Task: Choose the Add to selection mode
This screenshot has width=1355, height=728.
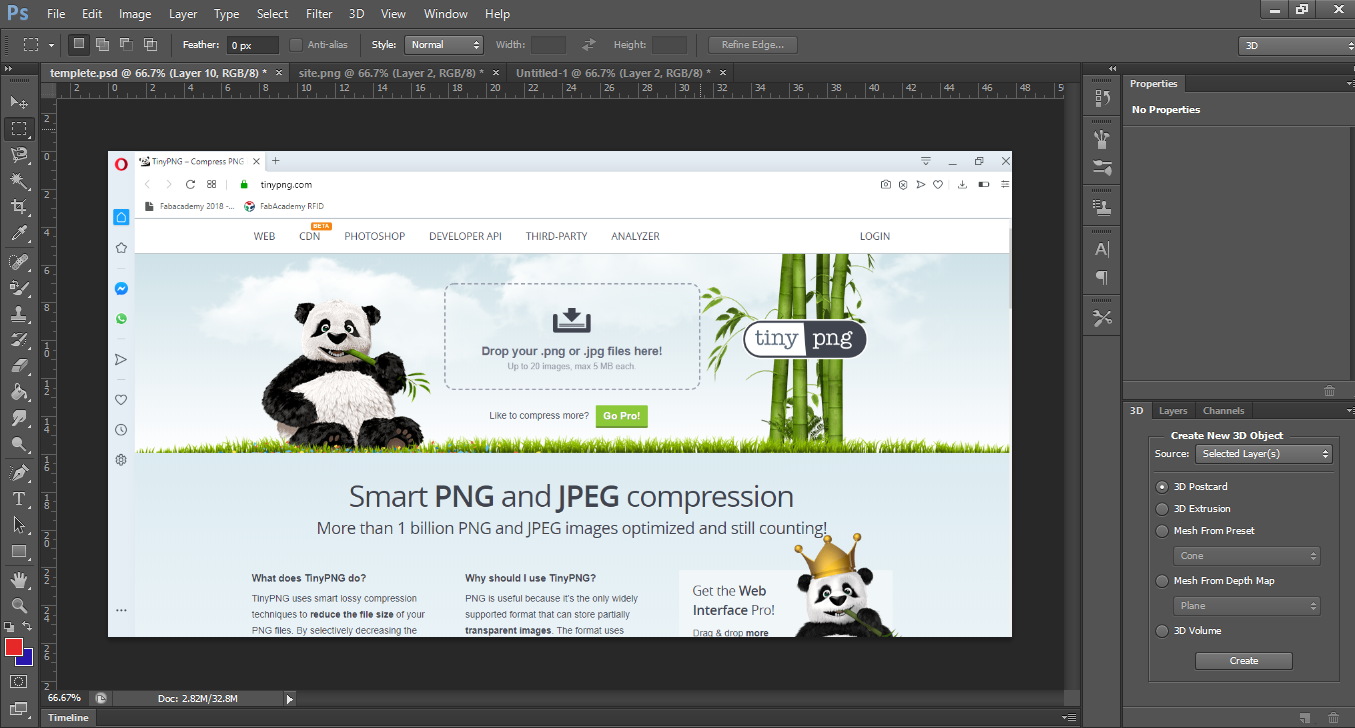Action: point(103,45)
